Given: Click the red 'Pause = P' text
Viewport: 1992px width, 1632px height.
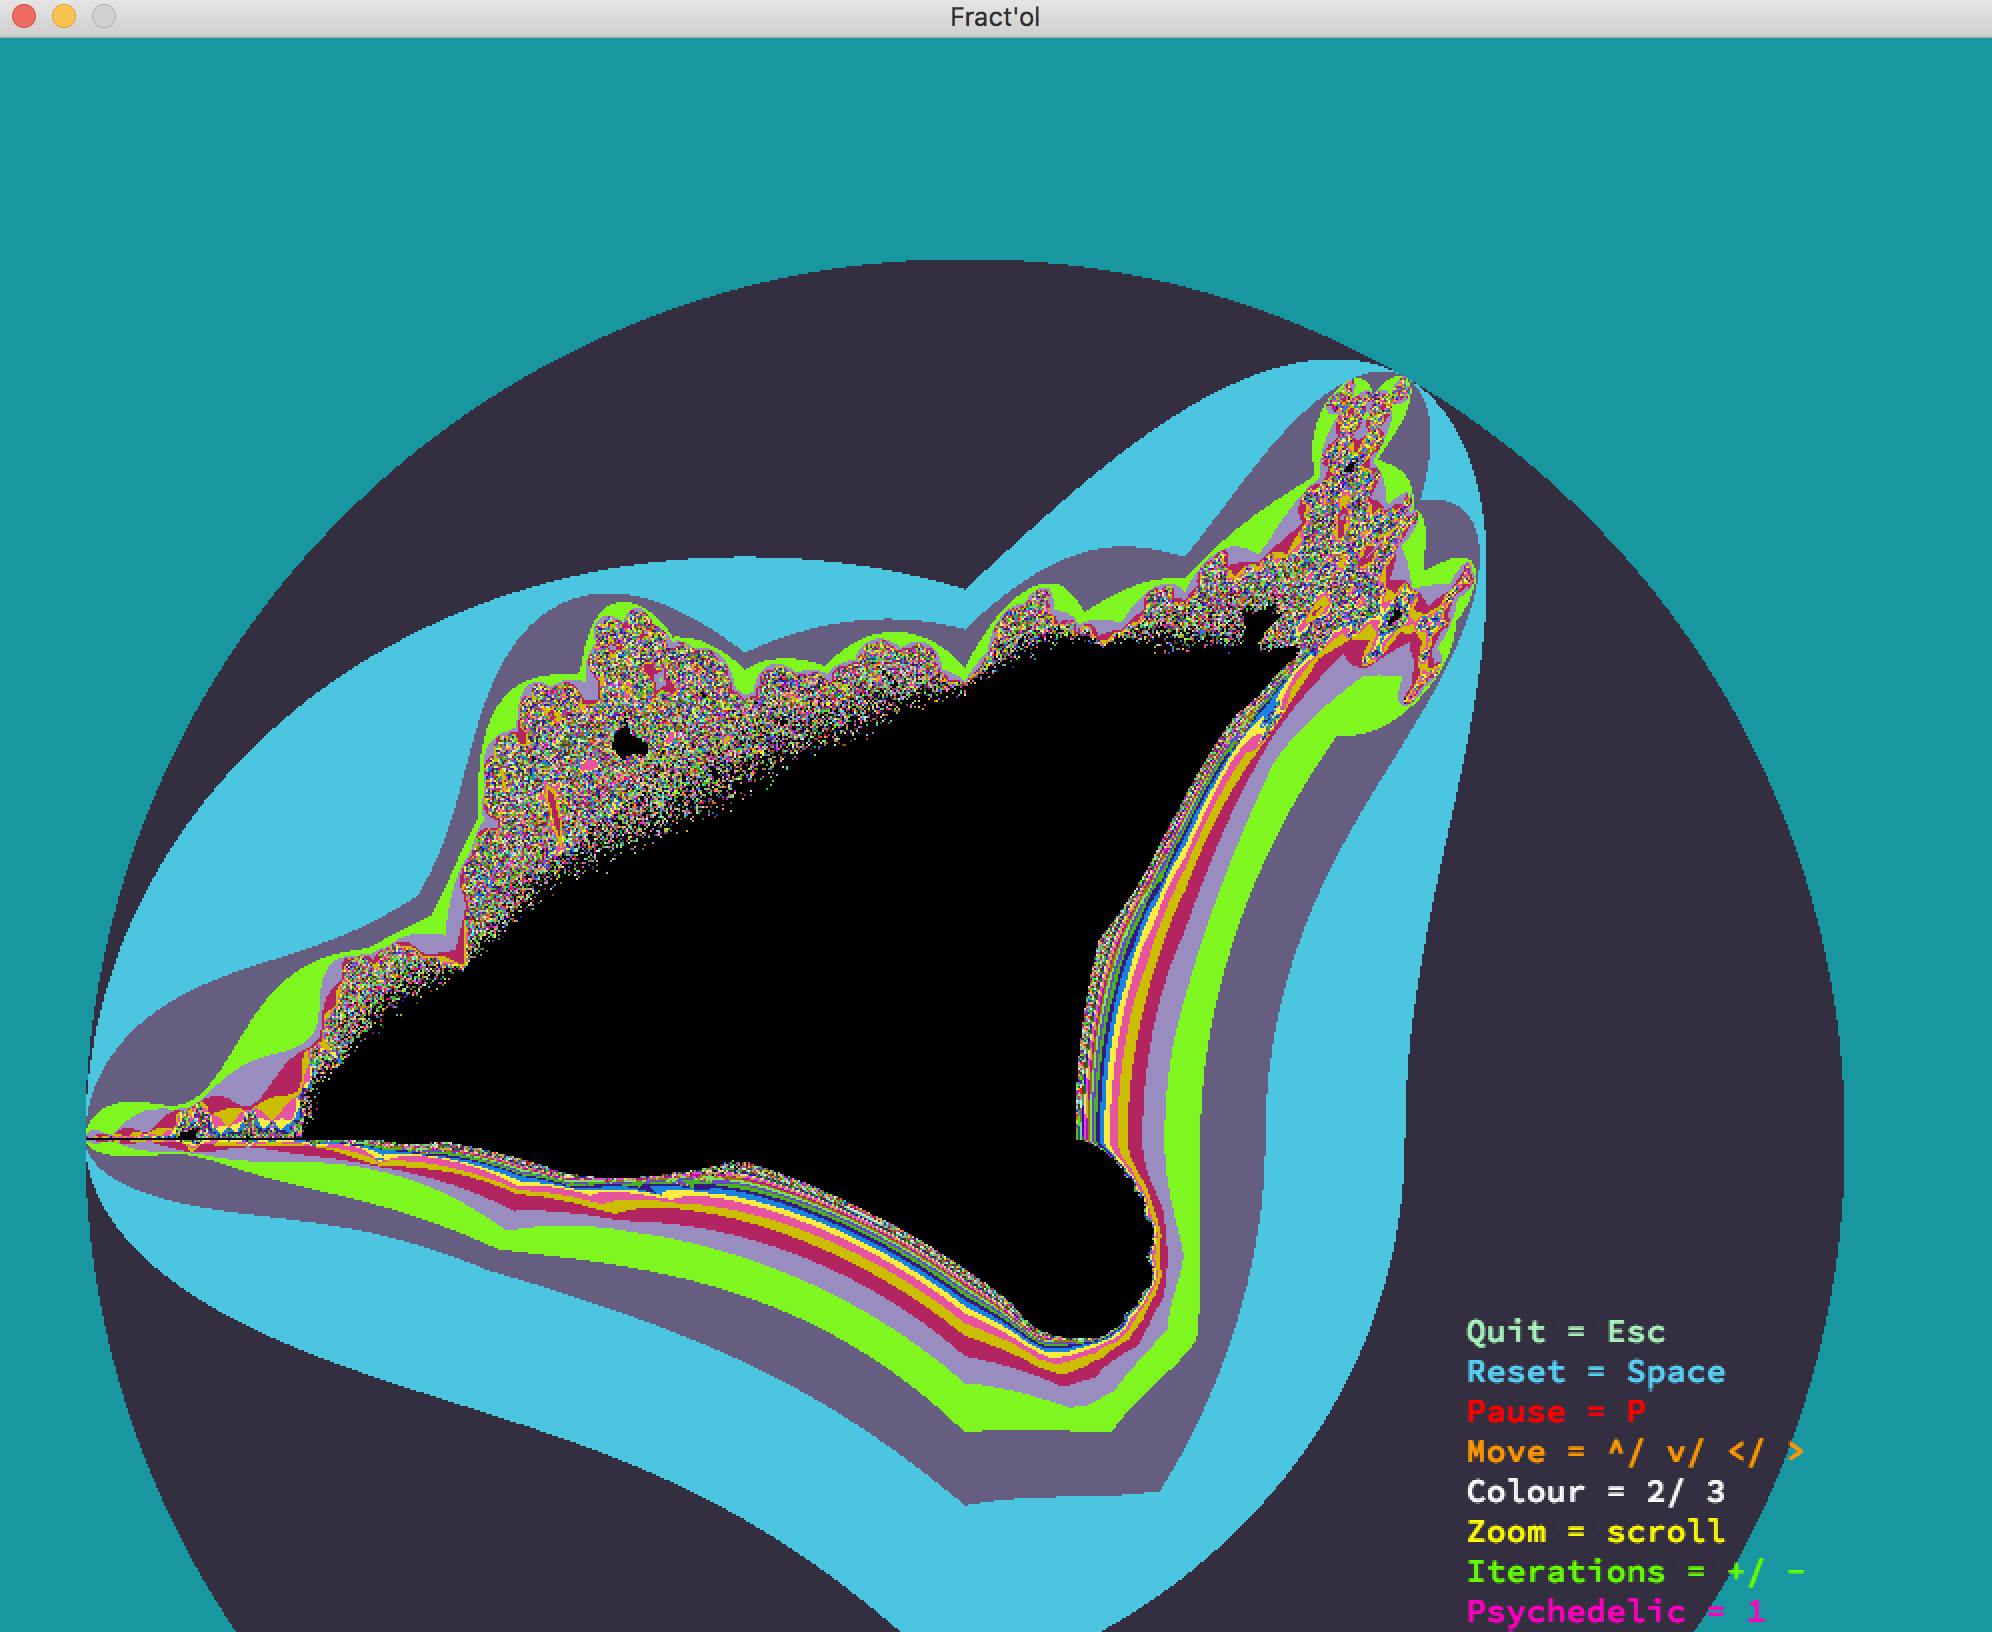Looking at the screenshot, I should click(x=1555, y=1412).
